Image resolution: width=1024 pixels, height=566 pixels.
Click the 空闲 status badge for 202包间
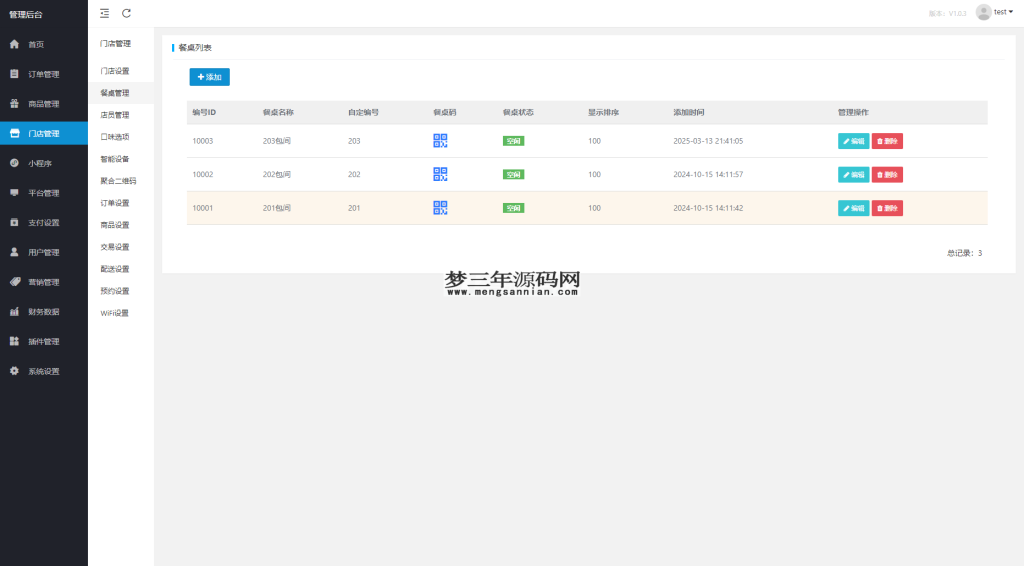(x=513, y=174)
